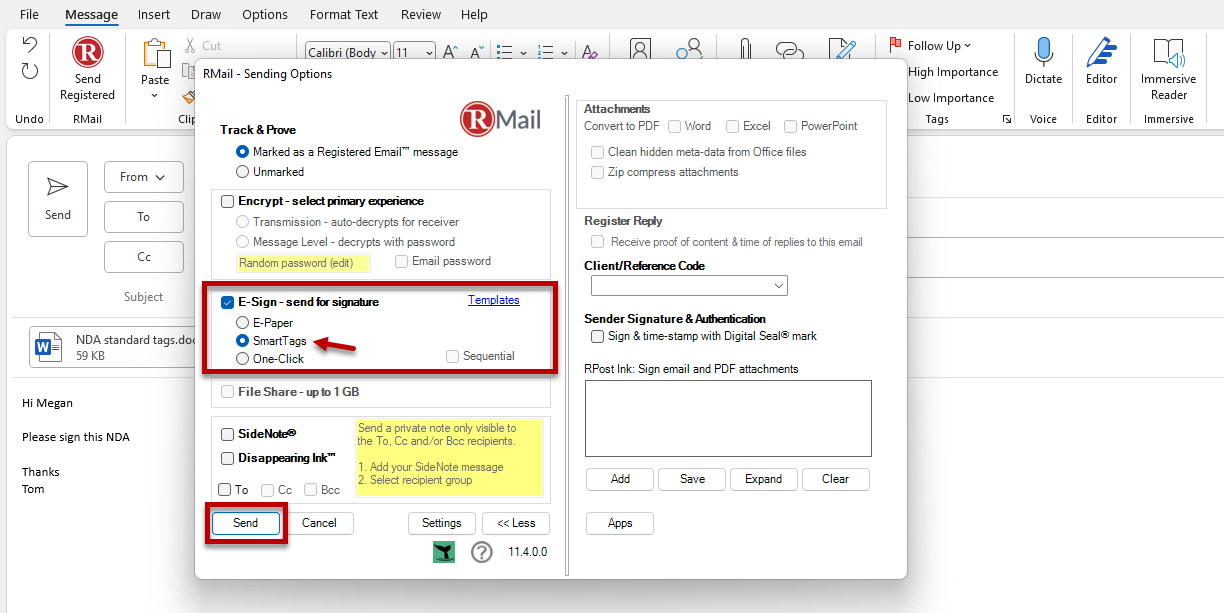Open the Templates link
1224x613 pixels.
[x=494, y=300]
